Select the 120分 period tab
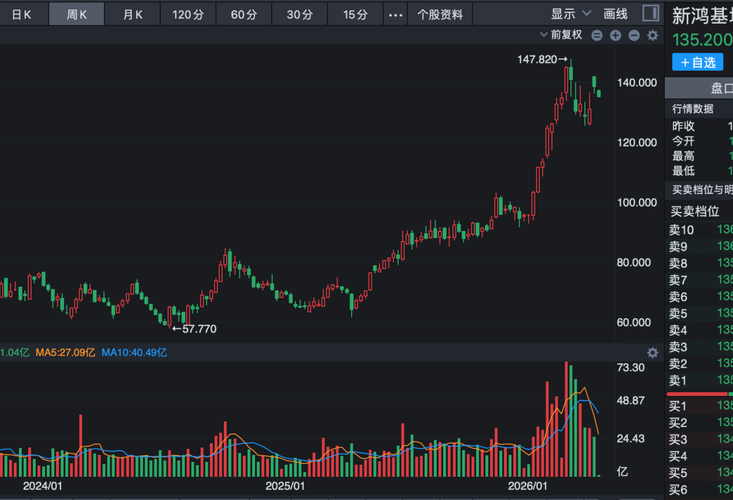The image size is (733, 500). pos(187,14)
